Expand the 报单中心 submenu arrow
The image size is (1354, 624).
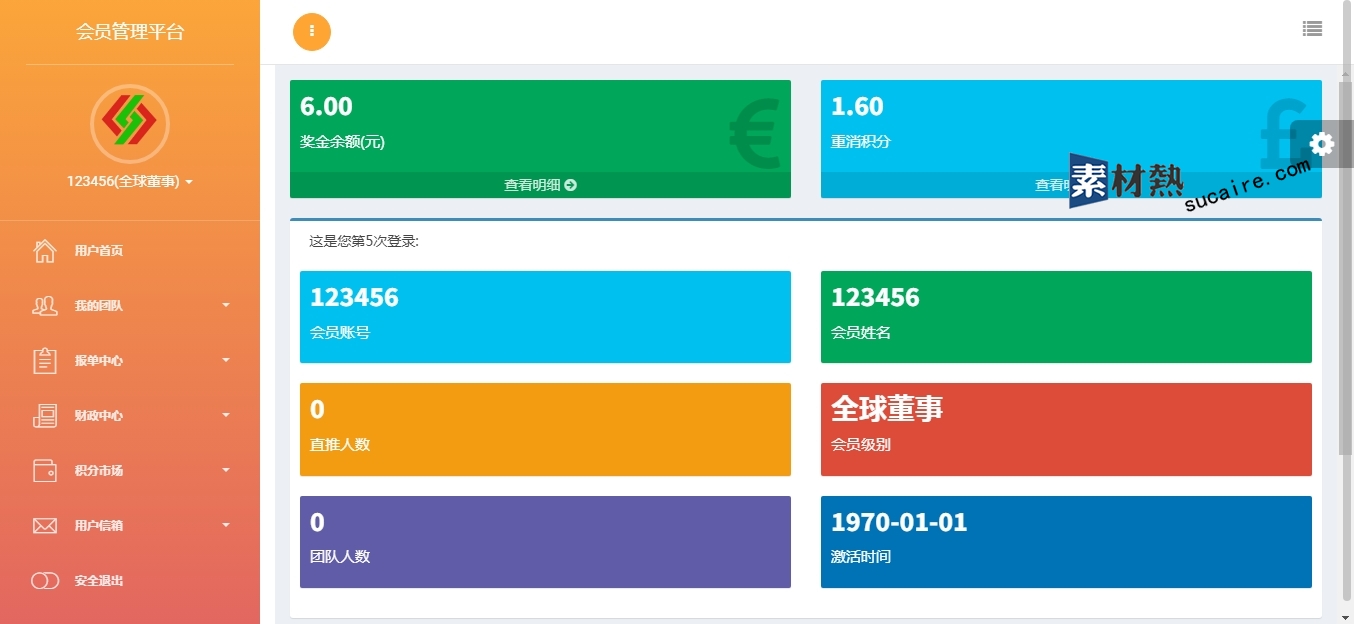(x=226, y=360)
